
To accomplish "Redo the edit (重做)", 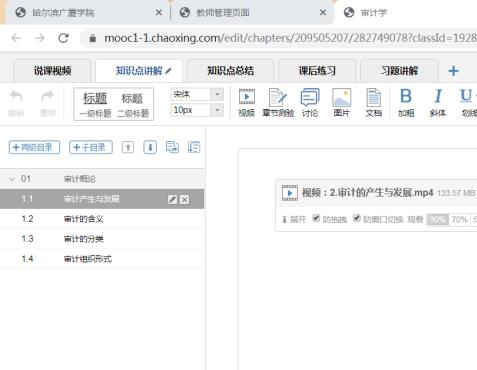I will 47,104.
